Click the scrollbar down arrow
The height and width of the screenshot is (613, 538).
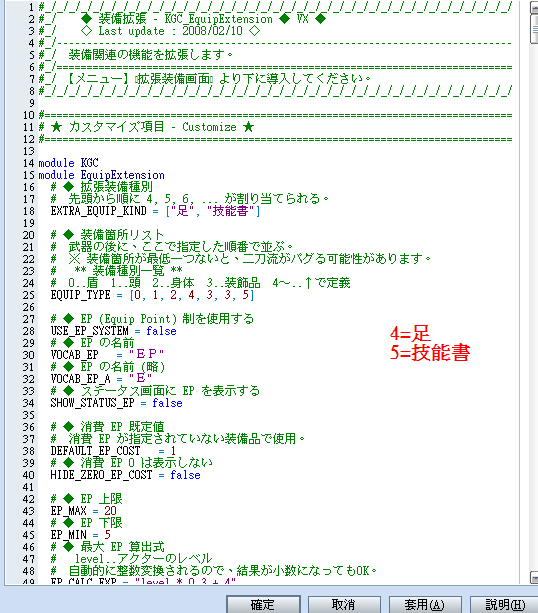pos(534,577)
